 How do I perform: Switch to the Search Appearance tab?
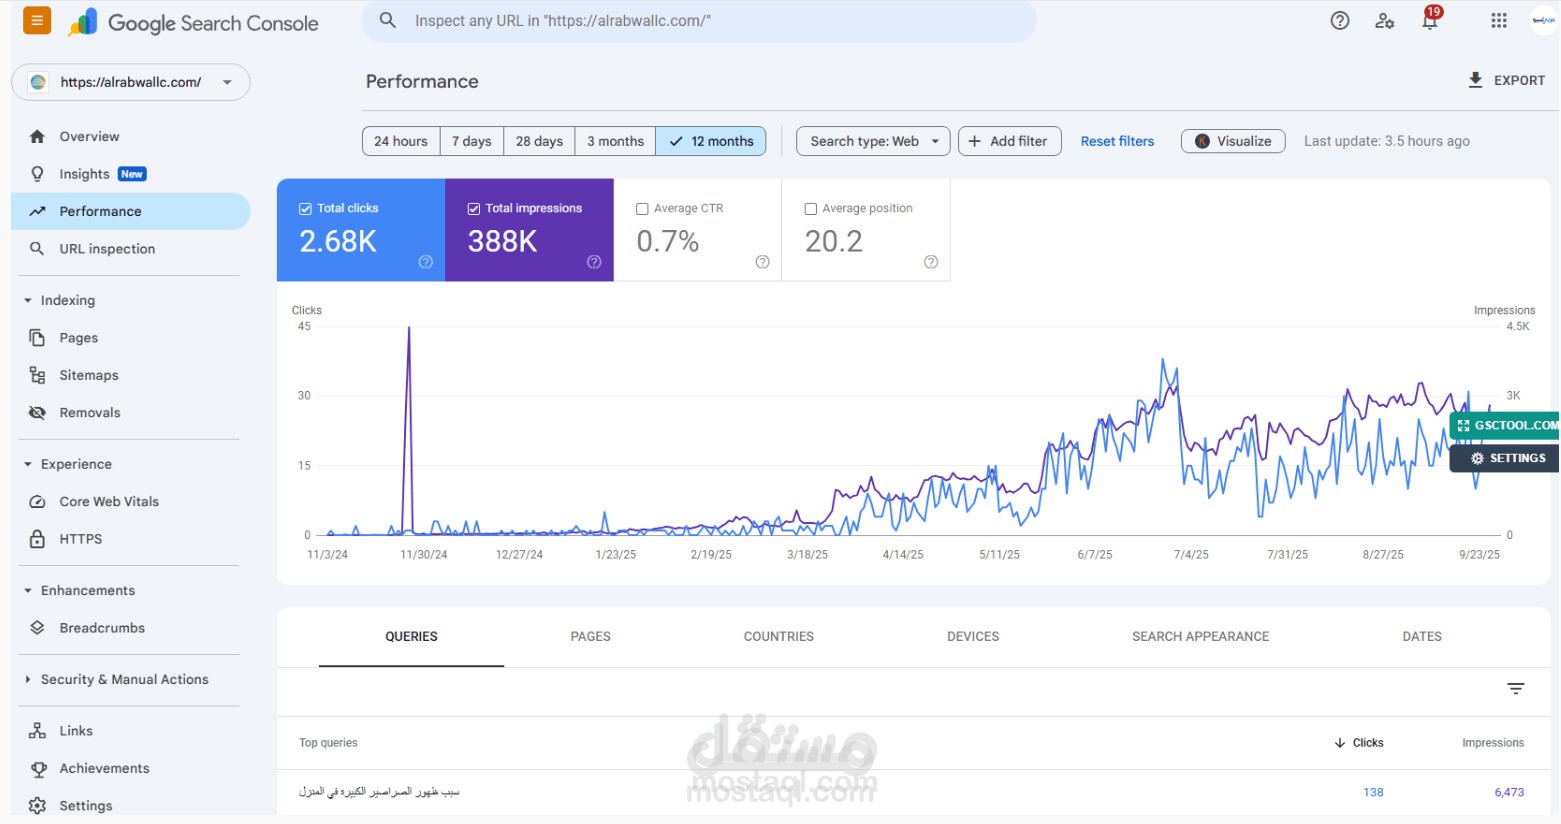click(1200, 636)
